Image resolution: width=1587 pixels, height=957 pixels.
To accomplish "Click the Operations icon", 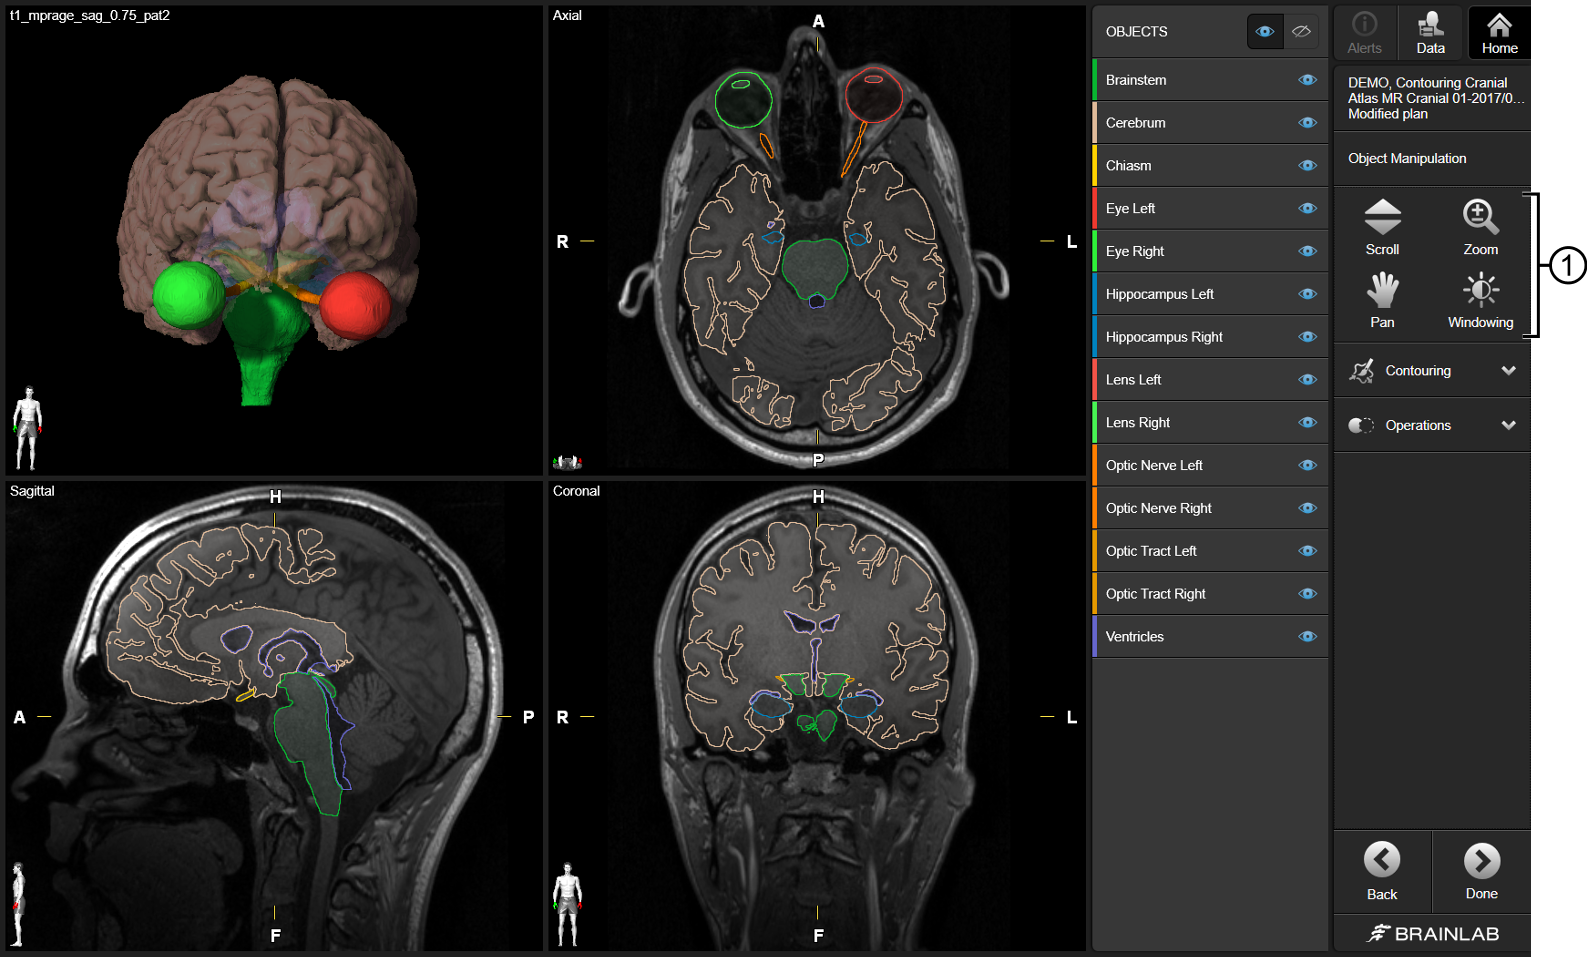I will pyautogui.click(x=1361, y=425).
